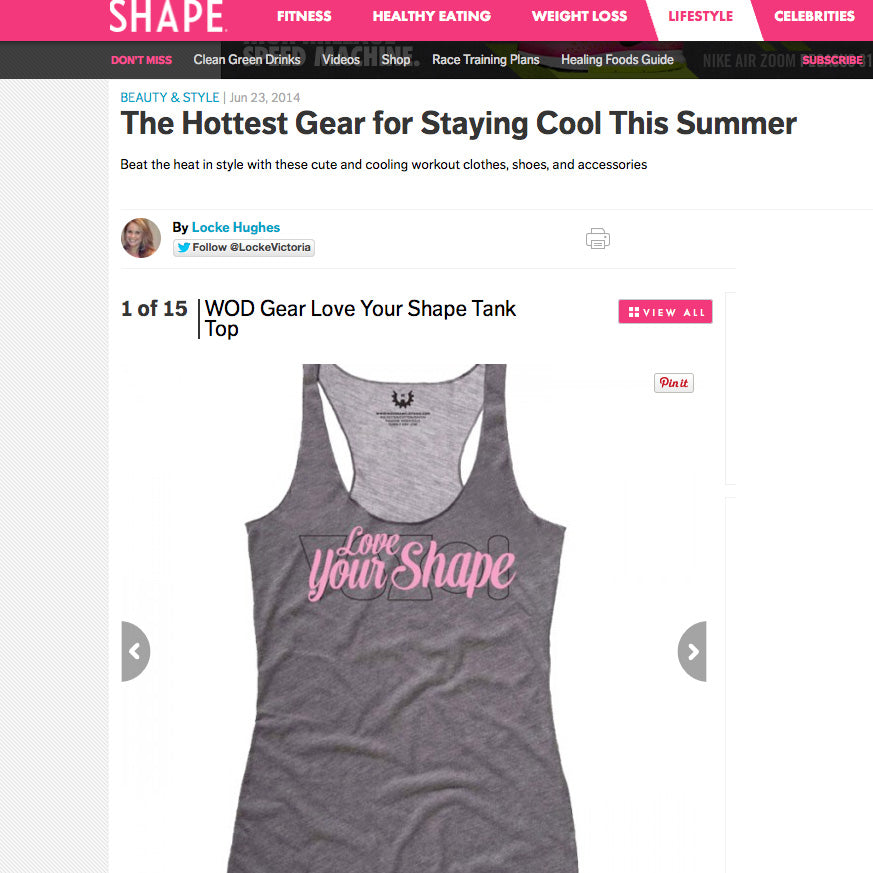Click author's profile photo
This screenshot has width=873, height=873.
point(141,238)
